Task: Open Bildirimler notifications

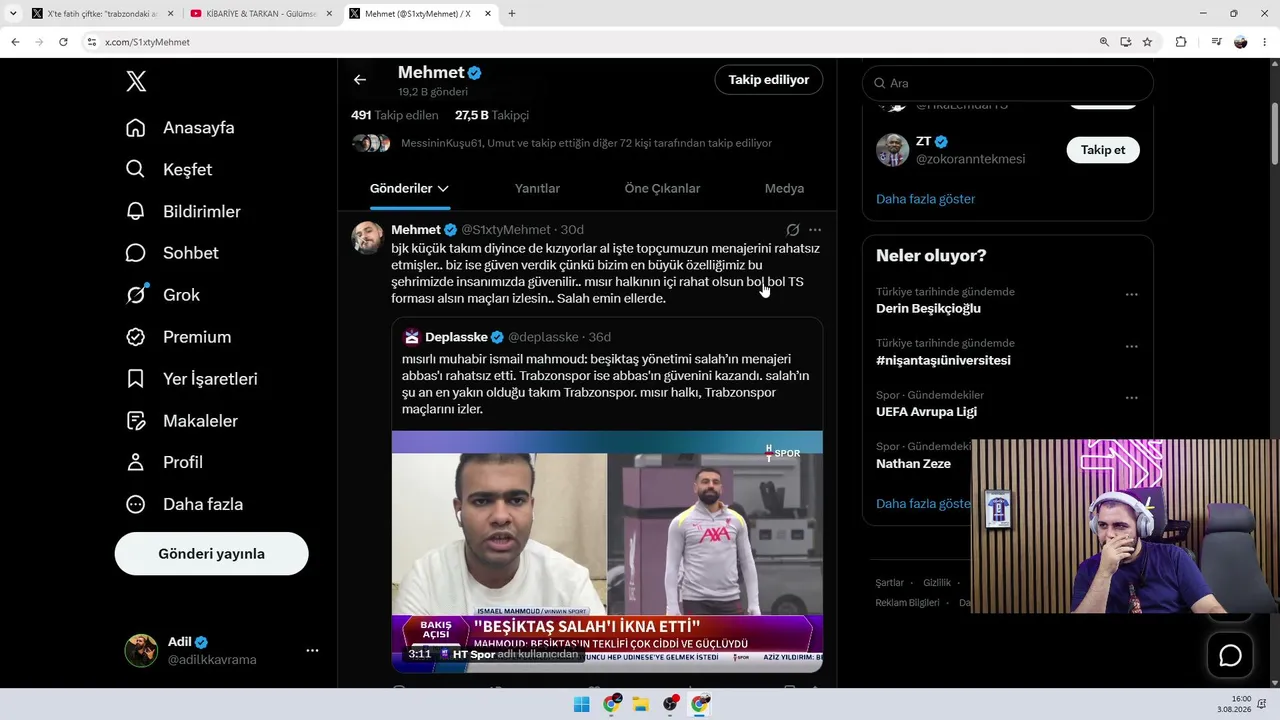Action: (183, 212)
